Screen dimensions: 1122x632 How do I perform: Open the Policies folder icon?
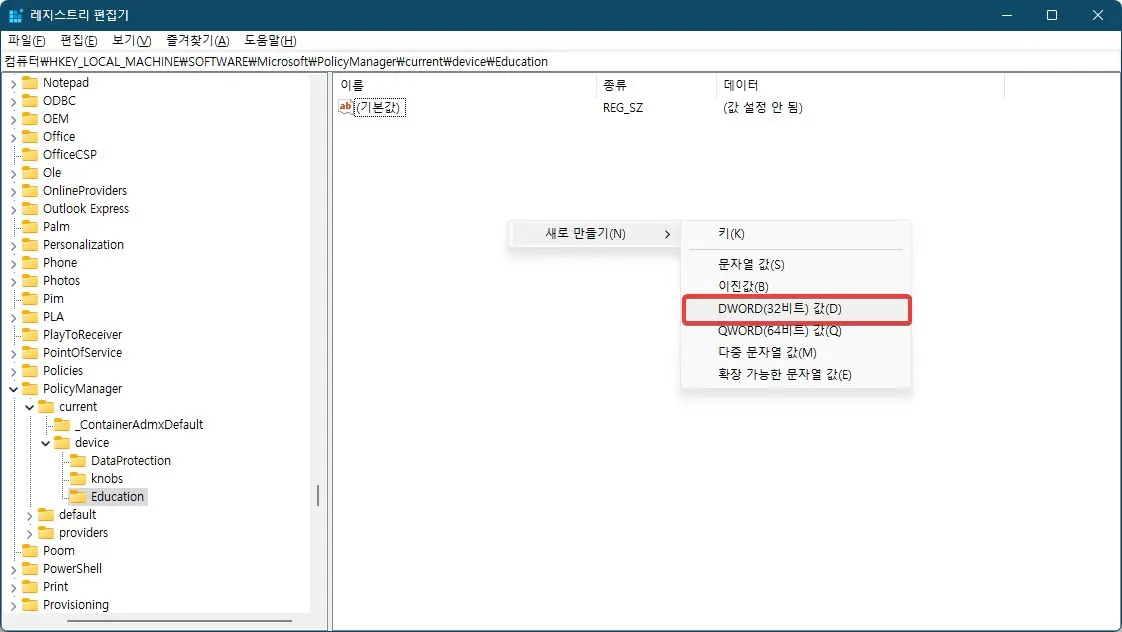[x=29, y=370]
